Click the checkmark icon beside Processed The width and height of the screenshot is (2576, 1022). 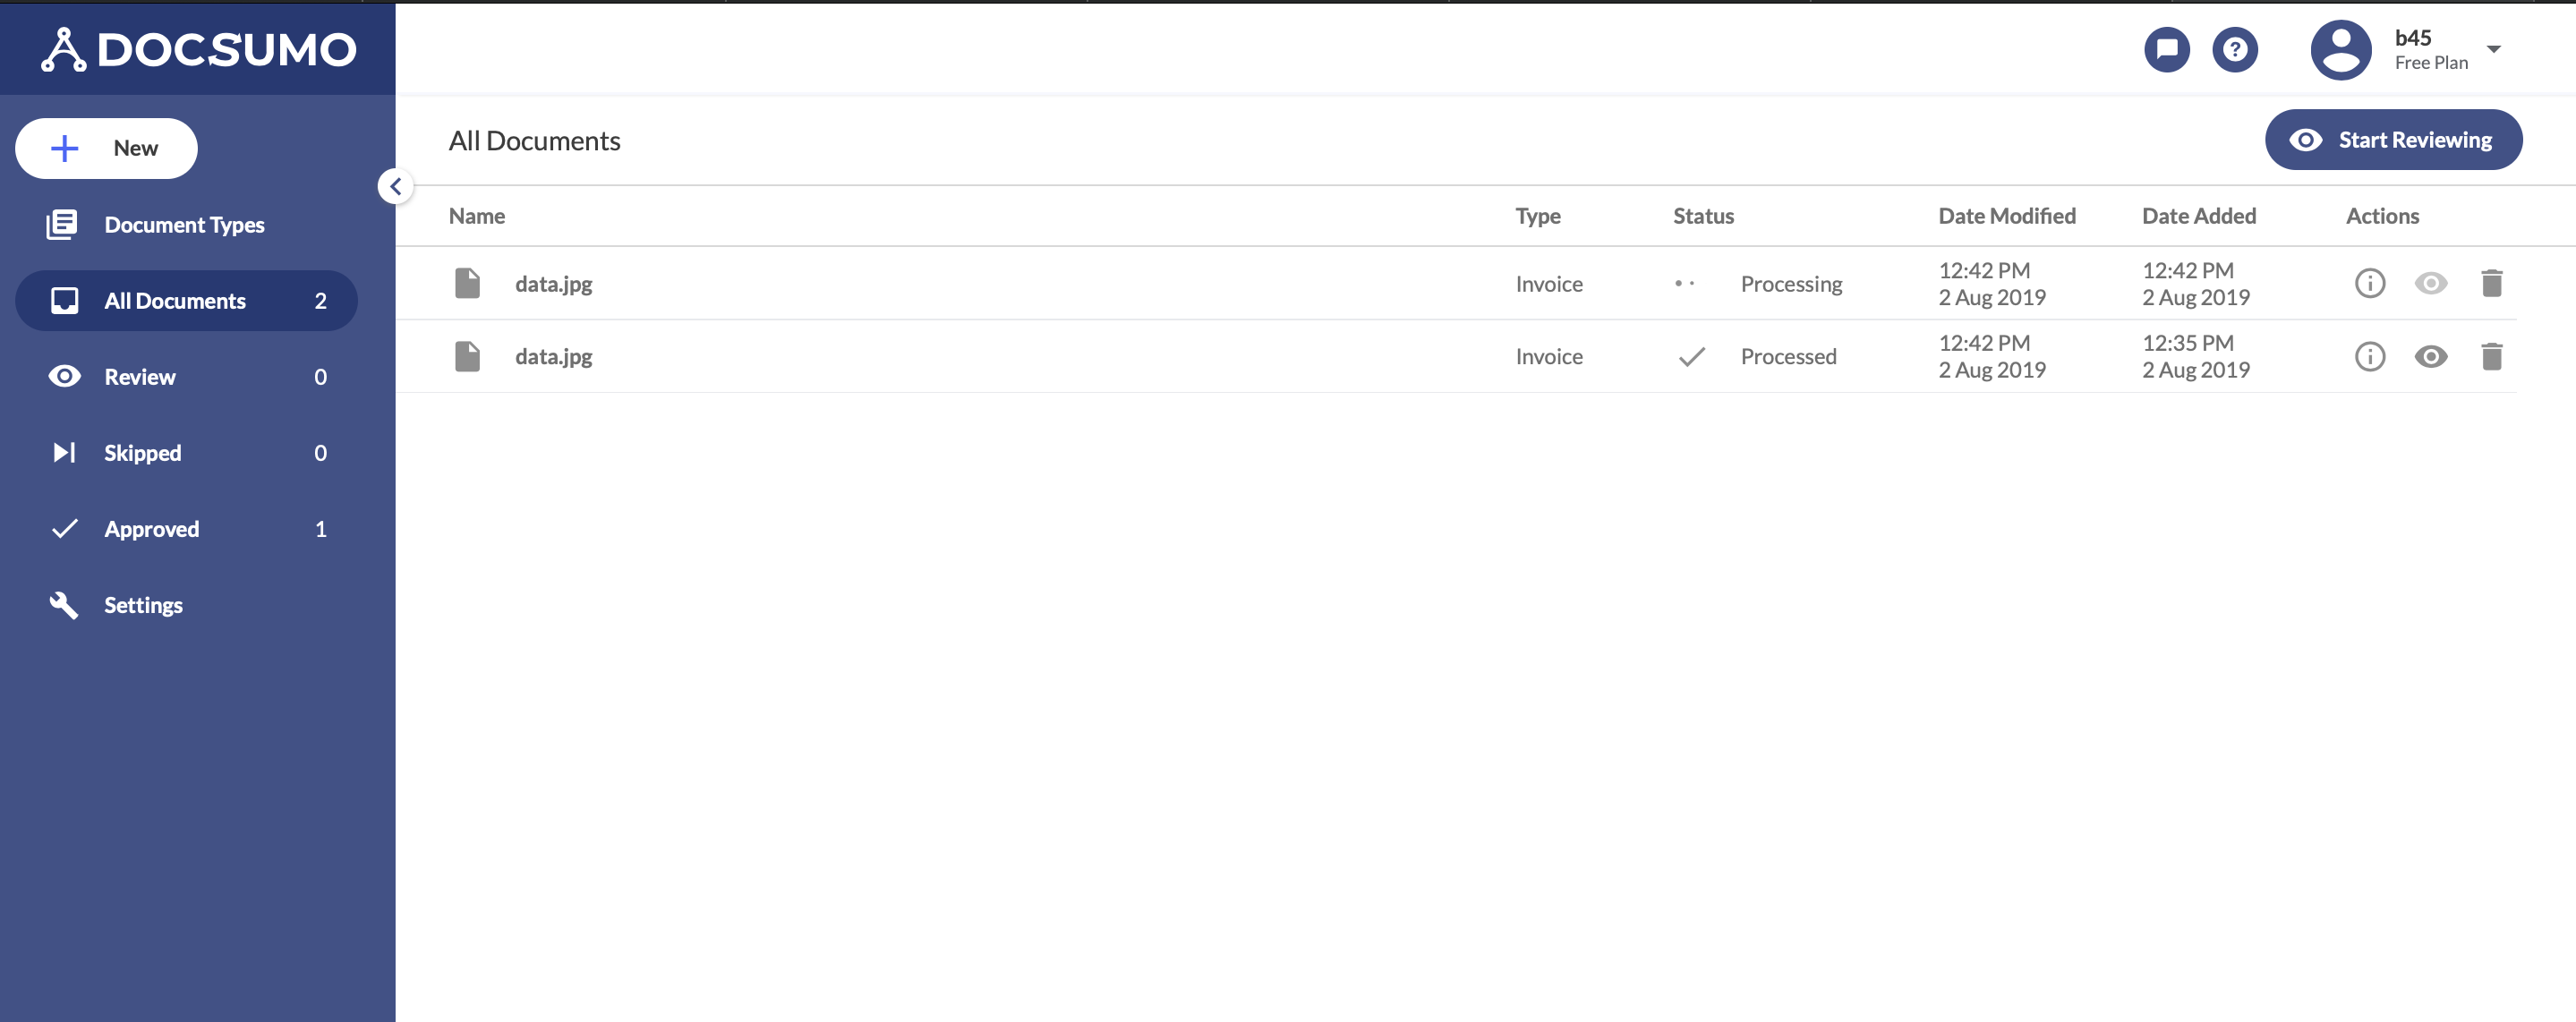[x=1691, y=357]
